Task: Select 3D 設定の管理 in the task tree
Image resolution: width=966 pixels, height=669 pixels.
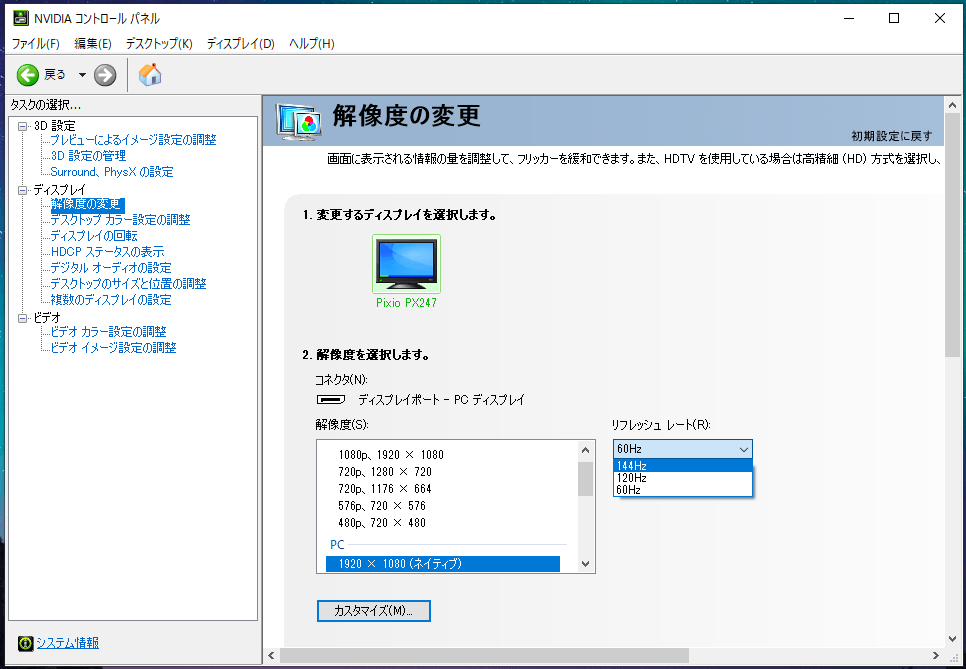Action: coord(88,156)
